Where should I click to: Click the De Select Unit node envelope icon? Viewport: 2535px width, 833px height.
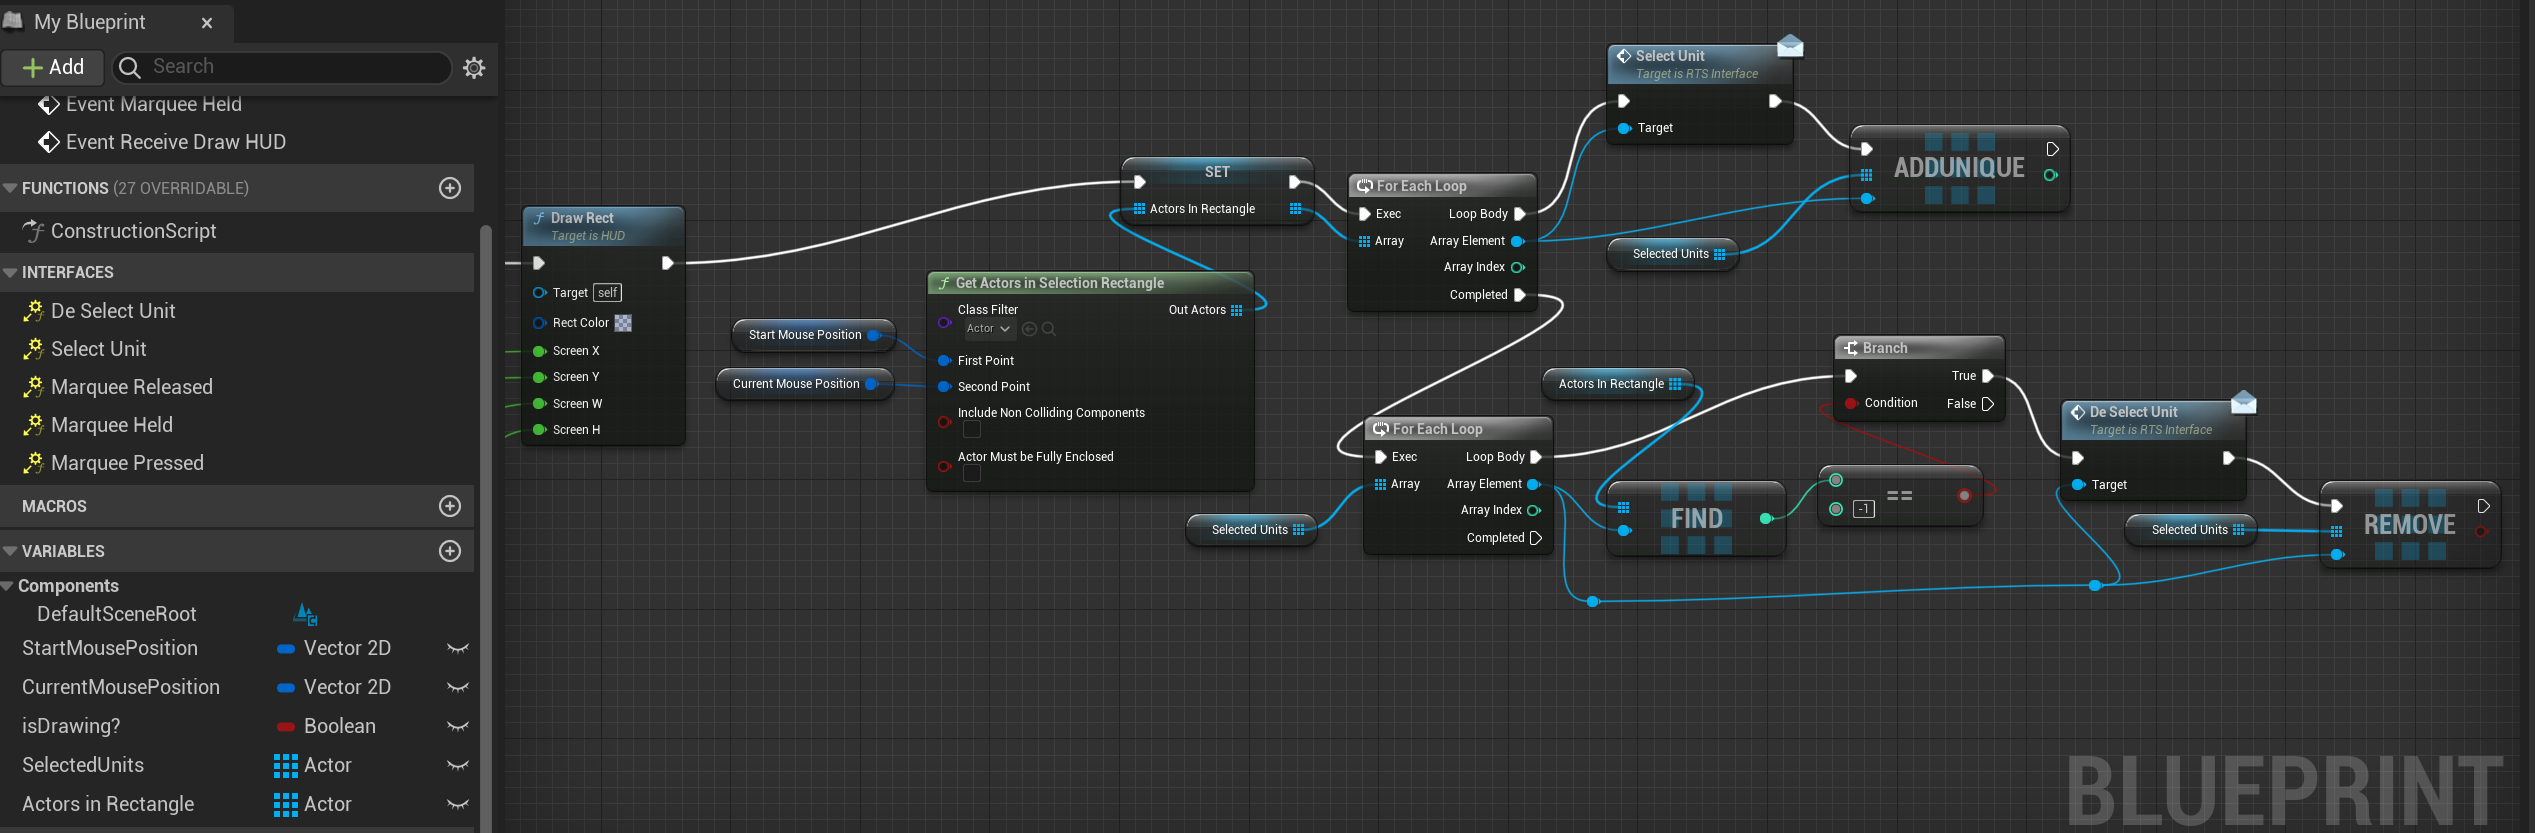(x=2244, y=402)
